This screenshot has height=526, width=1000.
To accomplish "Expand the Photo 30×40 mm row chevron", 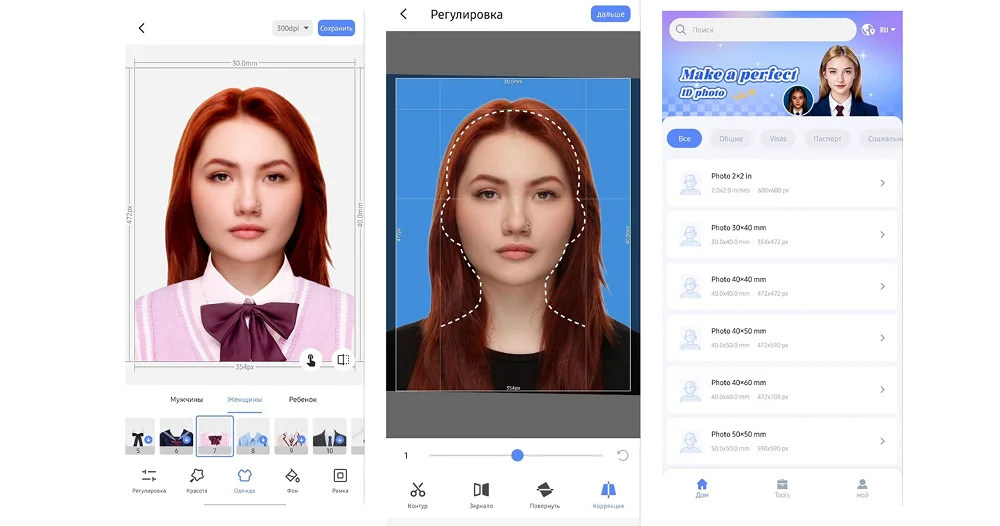I will click(883, 235).
